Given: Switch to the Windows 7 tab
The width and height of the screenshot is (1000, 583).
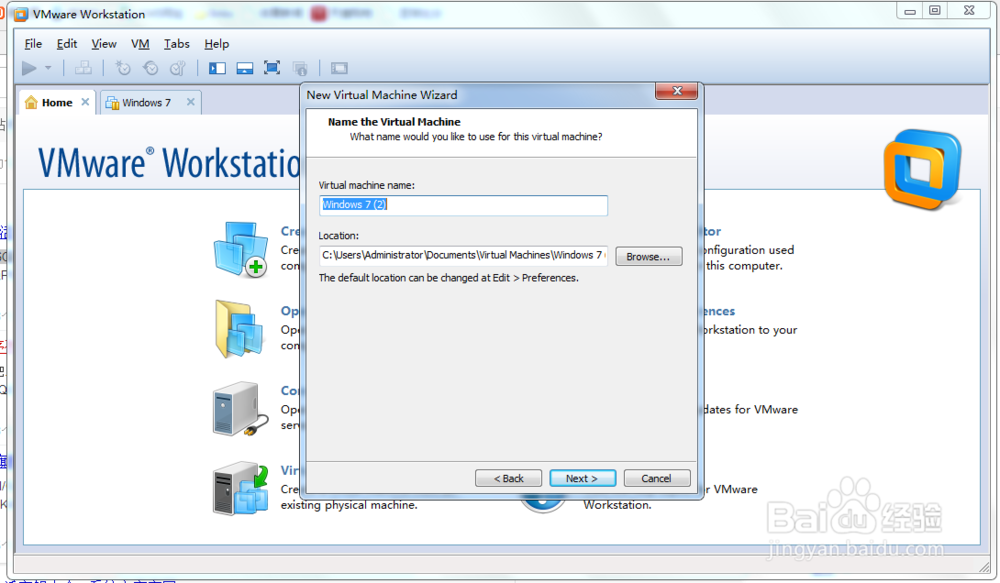Looking at the screenshot, I should pos(145,102).
